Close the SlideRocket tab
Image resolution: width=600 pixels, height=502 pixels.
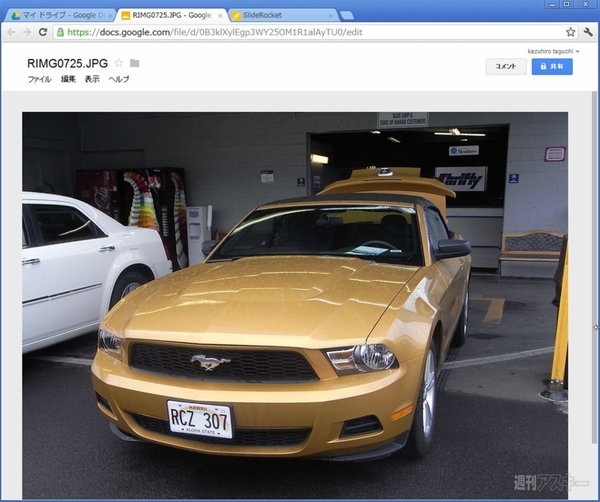click(x=331, y=16)
